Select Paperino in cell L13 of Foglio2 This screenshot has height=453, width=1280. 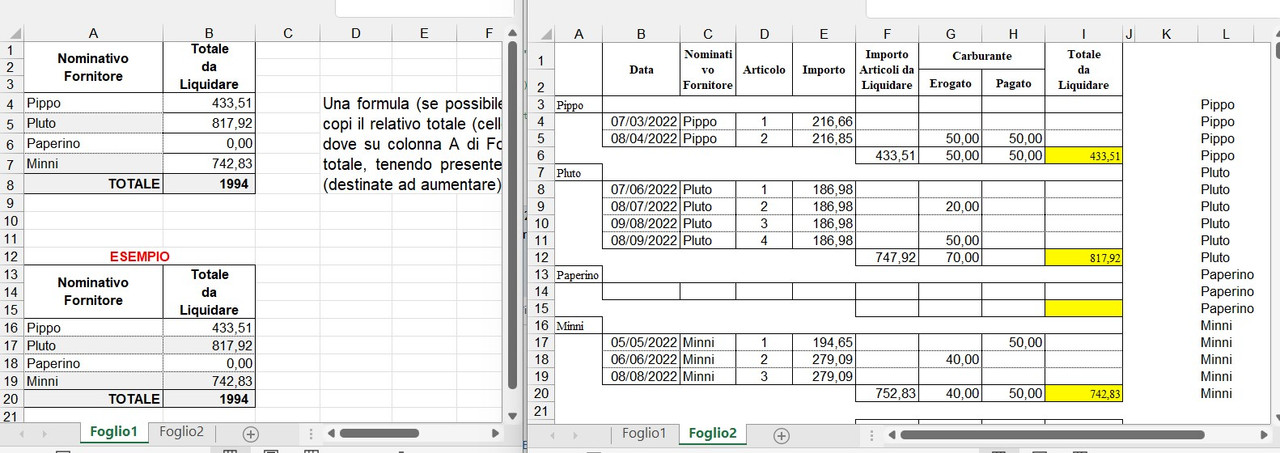[1225, 274]
